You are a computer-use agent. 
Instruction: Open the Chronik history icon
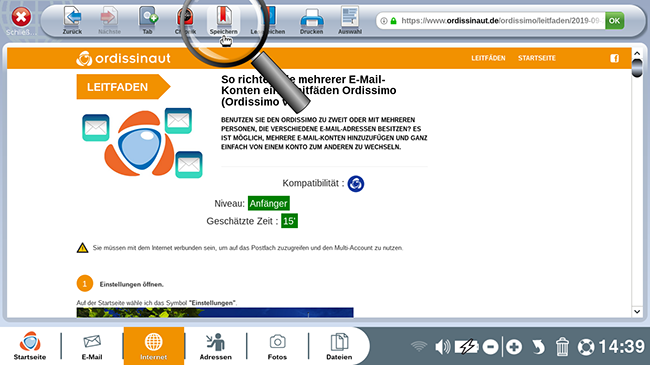(185, 20)
